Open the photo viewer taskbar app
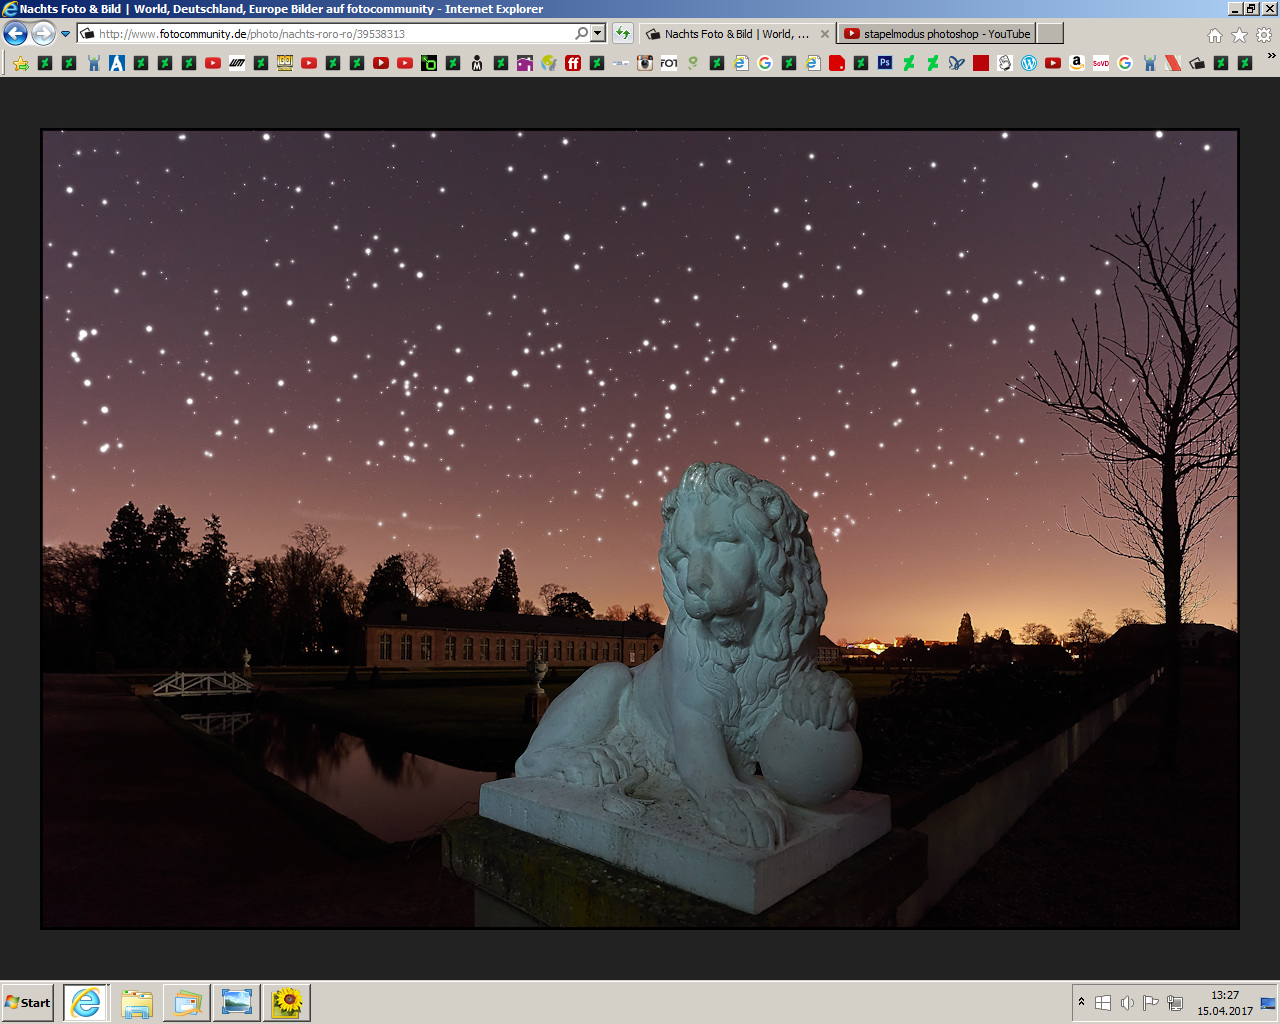The height and width of the screenshot is (1024, 1280). click(237, 1002)
